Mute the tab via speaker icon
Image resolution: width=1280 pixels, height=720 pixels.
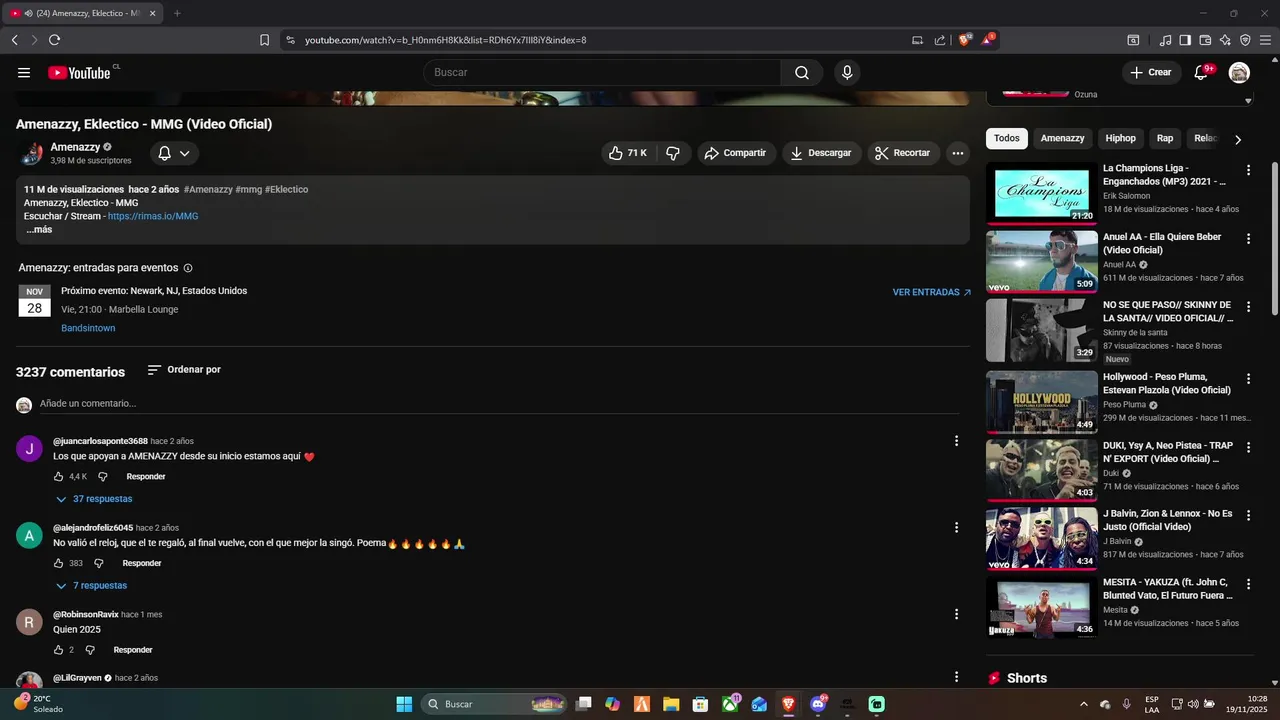[x=28, y=13]
